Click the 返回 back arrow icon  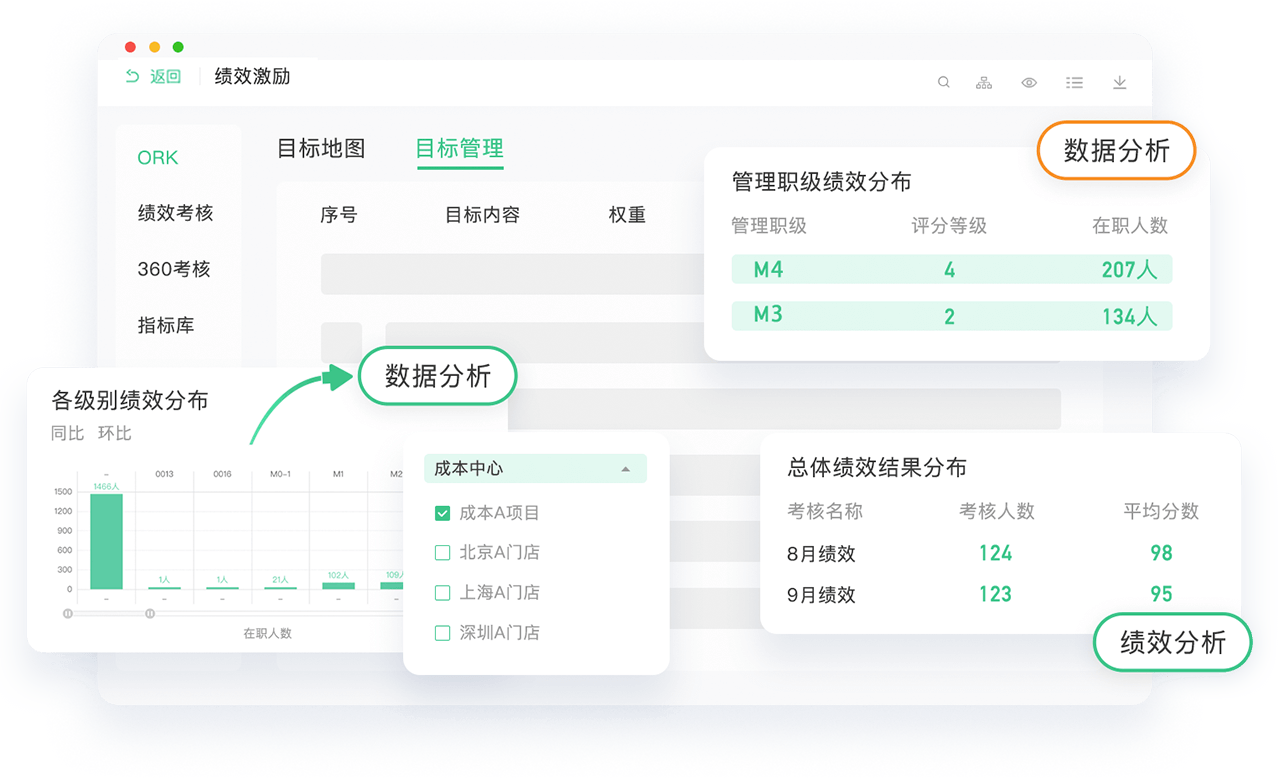coord(132,77)
